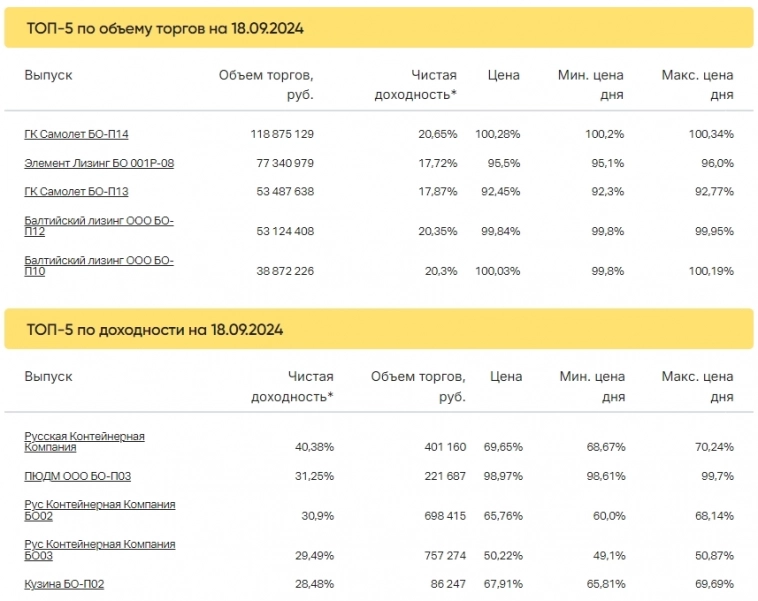Open the Рус Контейнерная Компания БО02 link
Image resolution: width=758 pixels, height=601 pixels.
[99, 510]
